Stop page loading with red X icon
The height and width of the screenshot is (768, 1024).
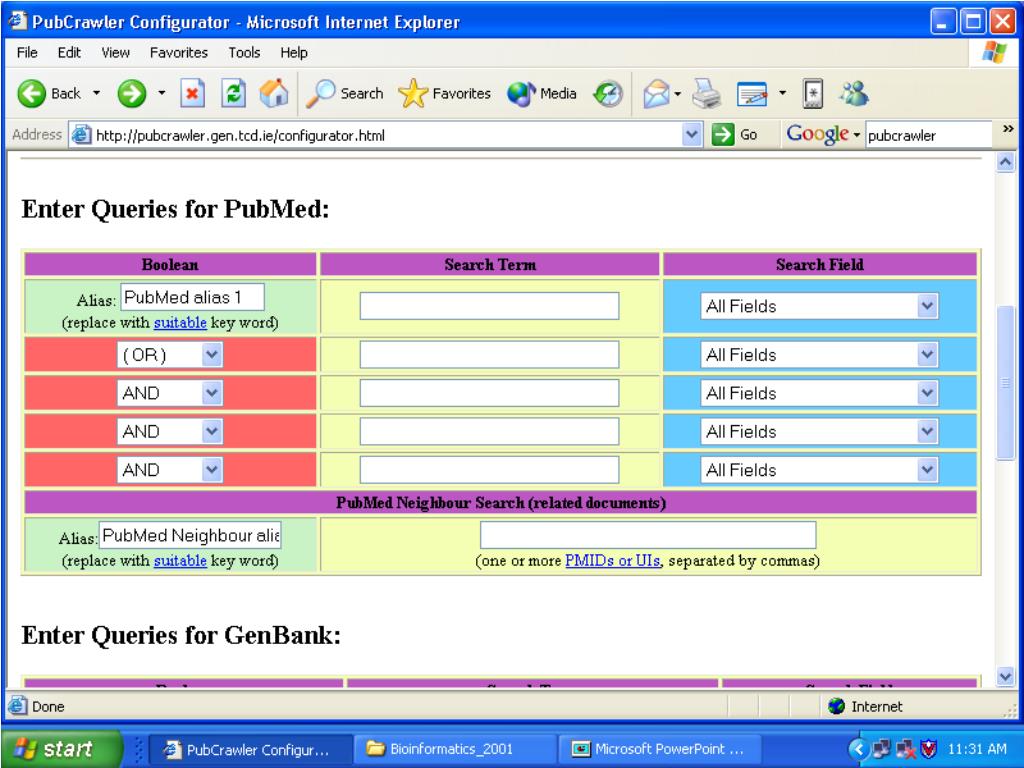[x=192, y=94]
